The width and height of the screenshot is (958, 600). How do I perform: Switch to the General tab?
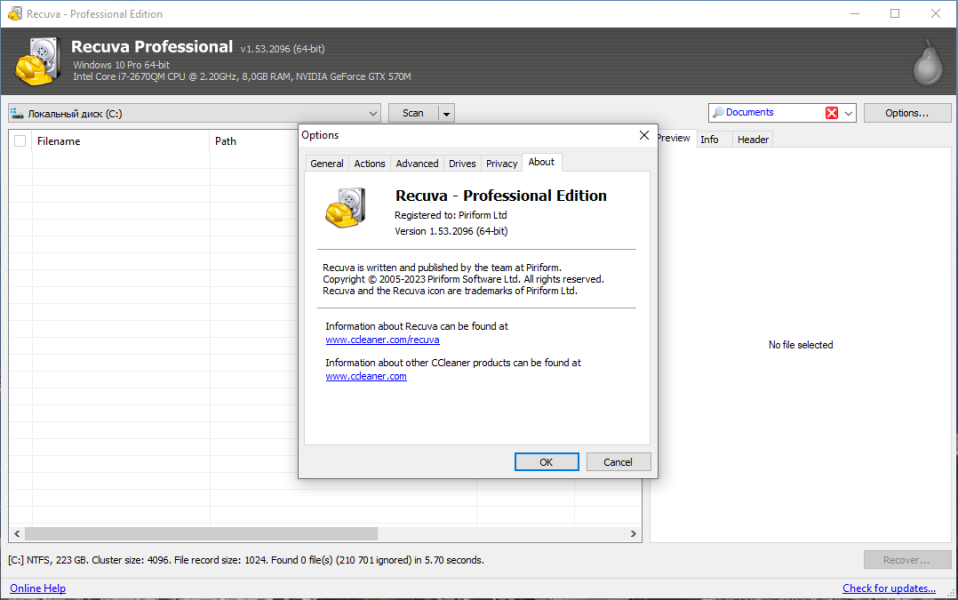click(x=327, y=164)
